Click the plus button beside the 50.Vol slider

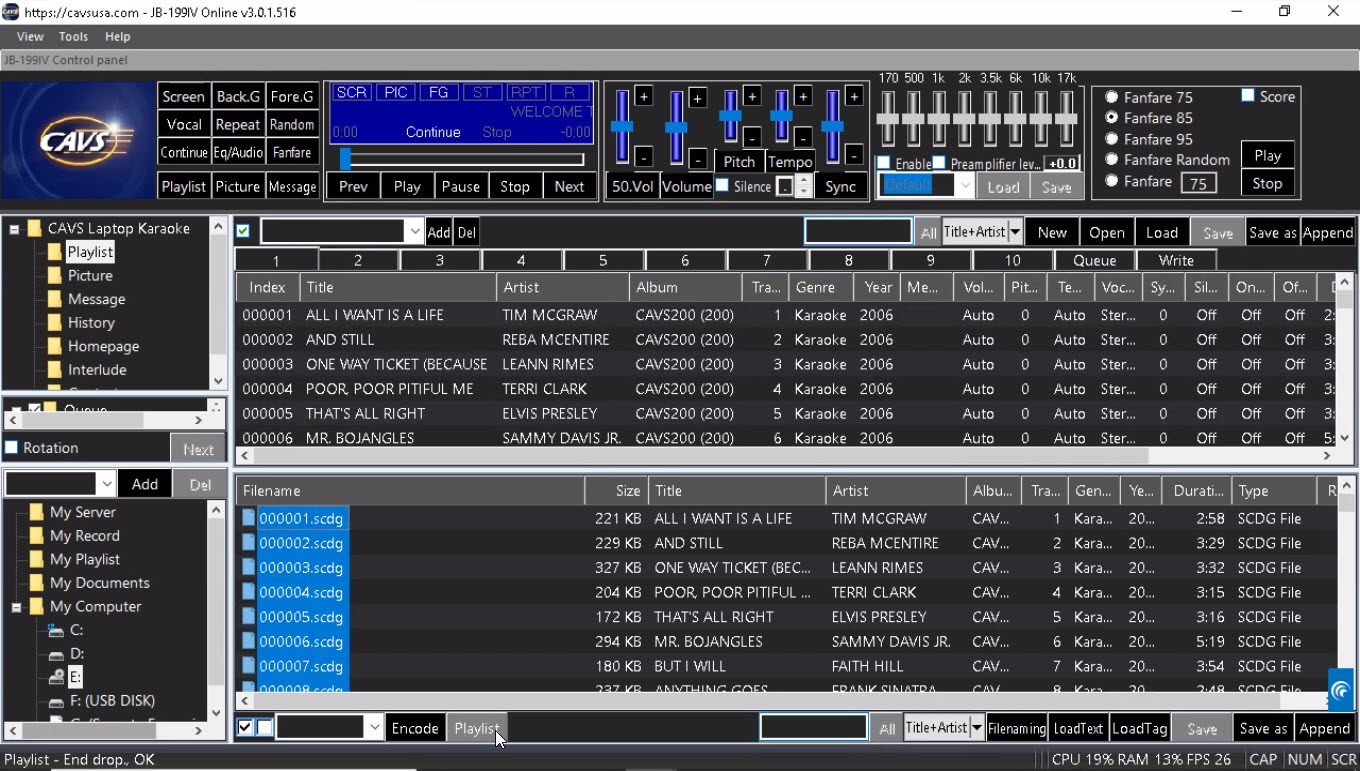coord(643,97)
